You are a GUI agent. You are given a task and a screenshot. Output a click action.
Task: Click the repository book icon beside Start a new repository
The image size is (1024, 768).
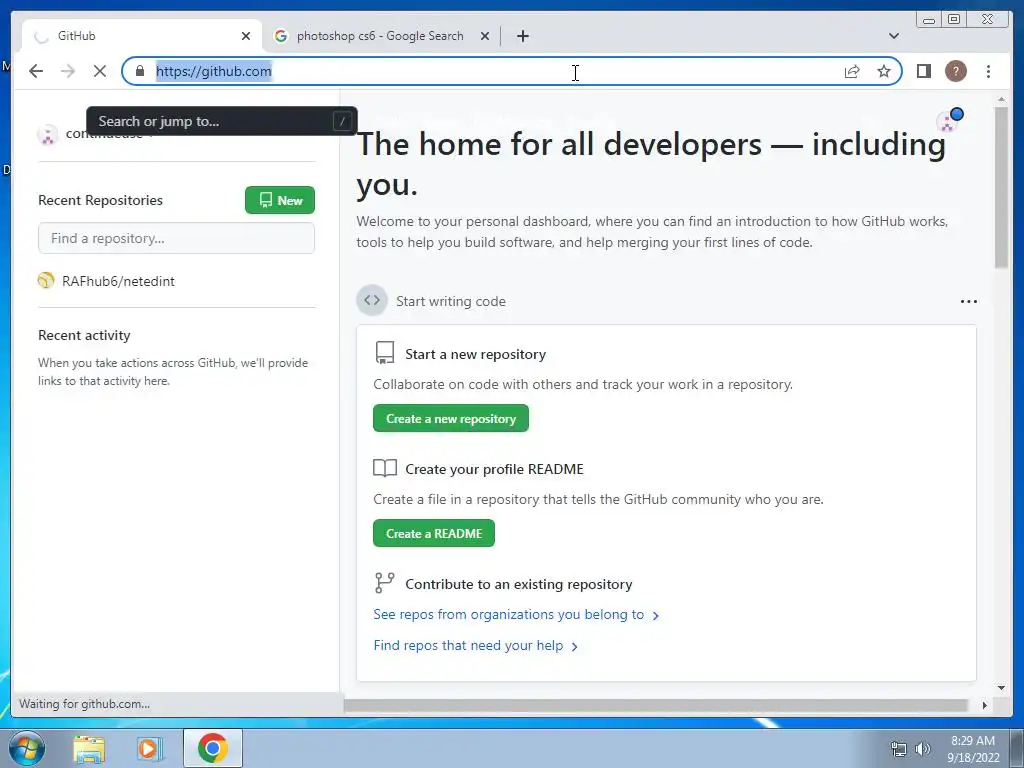(x=385, y=353)
